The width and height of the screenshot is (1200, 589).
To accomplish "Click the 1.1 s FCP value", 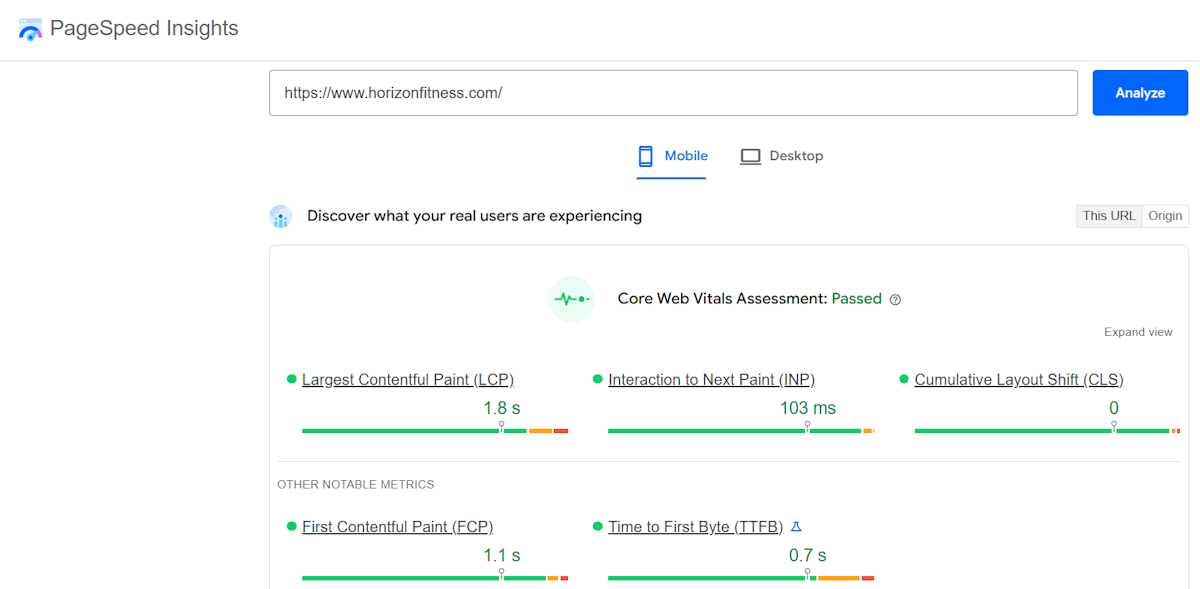I will point(502,555).
